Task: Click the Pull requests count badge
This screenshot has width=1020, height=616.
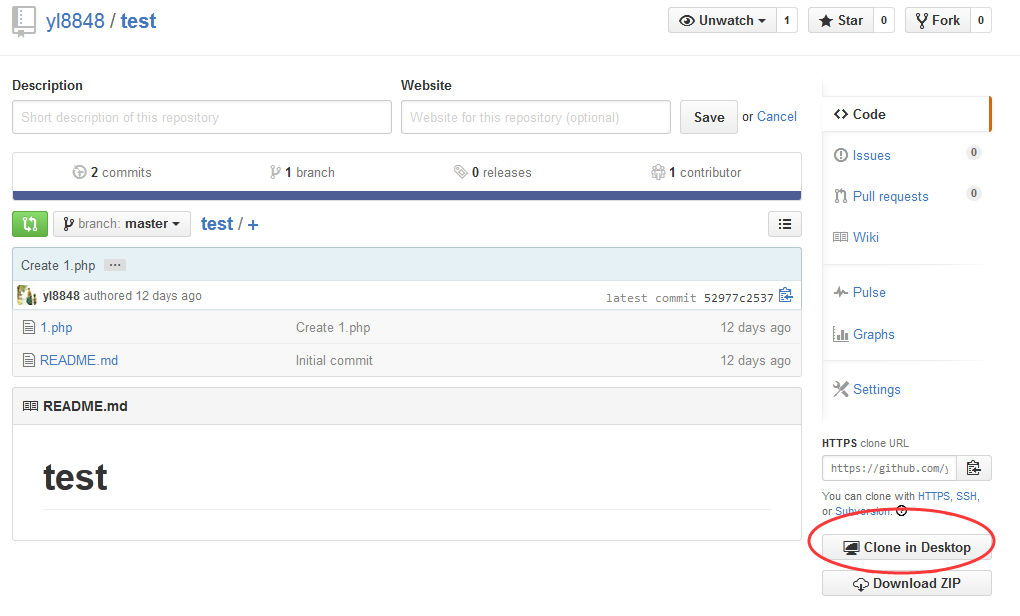Action: pos(974,193)
